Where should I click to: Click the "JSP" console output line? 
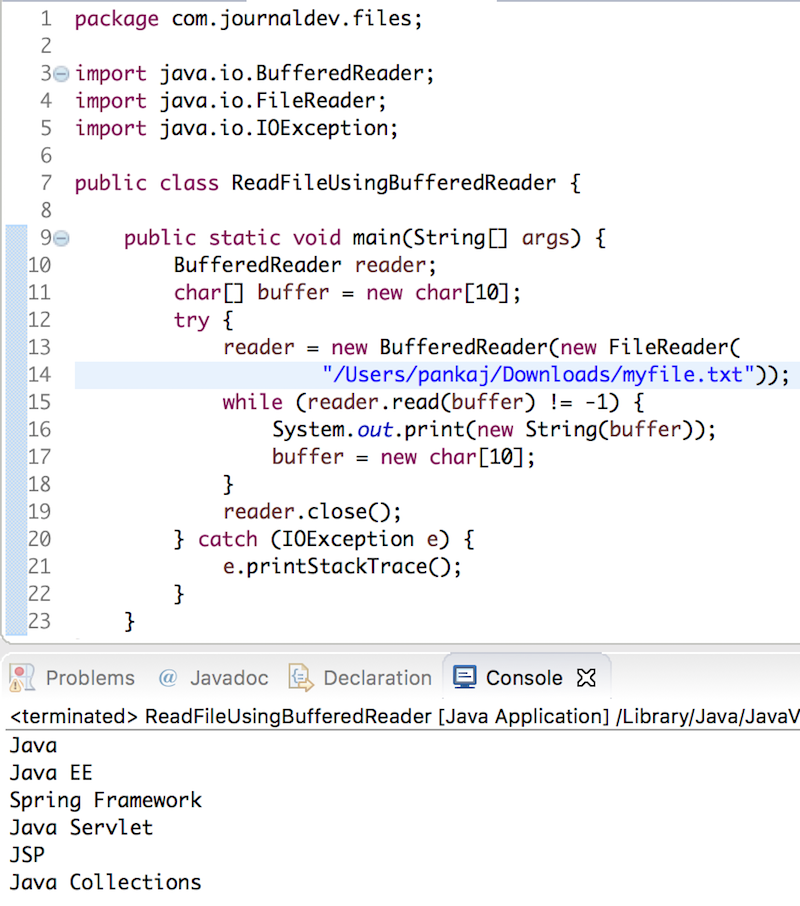pos(27,855)
